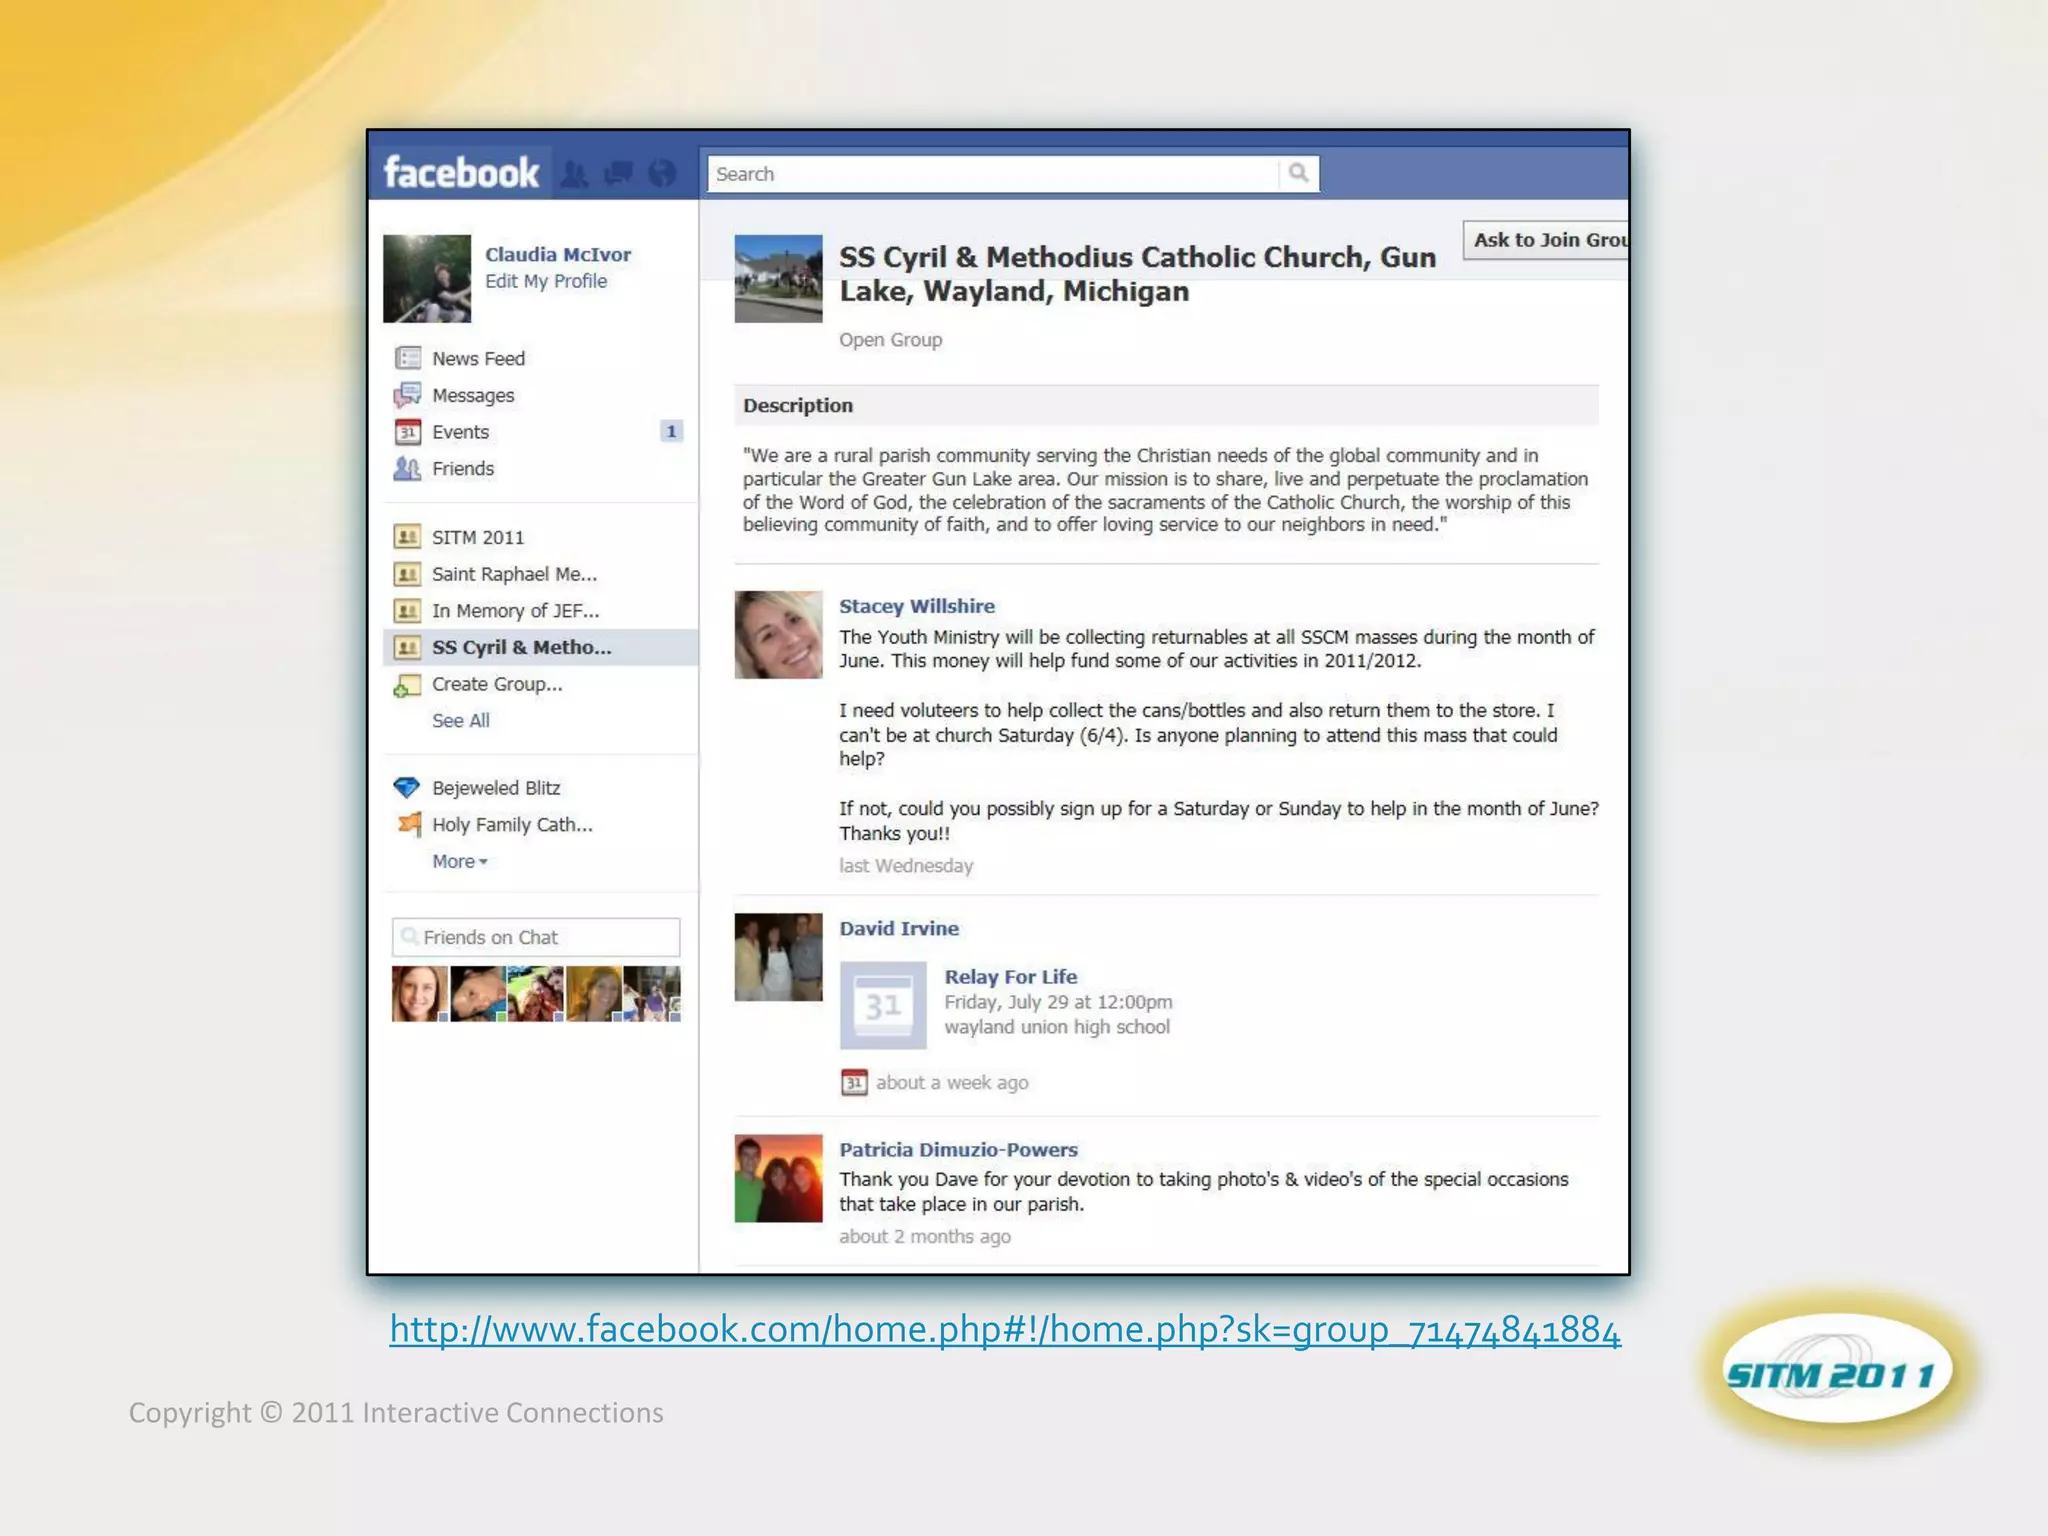Screen dimensions: 2048x1536
Task: Open David Irvine's profile name
Action: click(x=899, y=928)
